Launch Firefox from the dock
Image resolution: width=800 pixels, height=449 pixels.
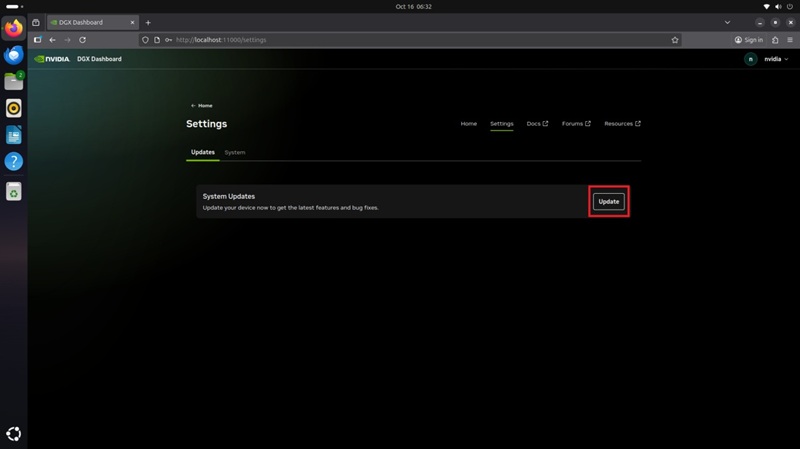click(14, 28)
